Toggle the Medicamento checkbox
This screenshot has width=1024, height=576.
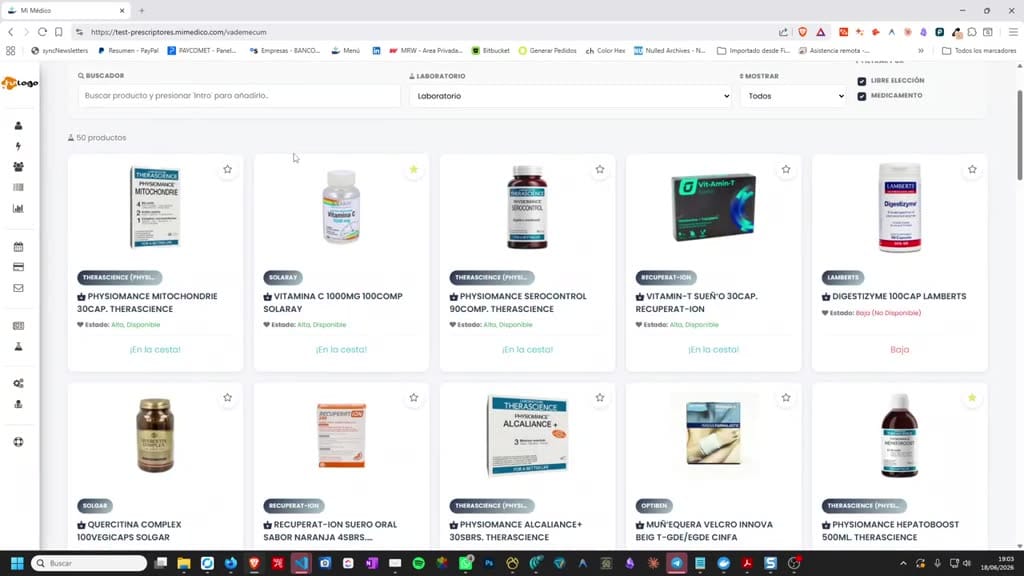[x=861, y=96]
